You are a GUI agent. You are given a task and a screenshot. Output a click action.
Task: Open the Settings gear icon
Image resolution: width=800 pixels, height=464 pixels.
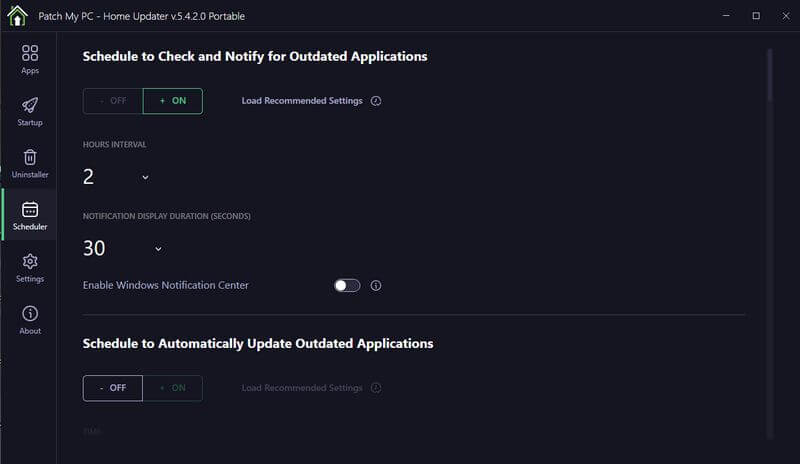tap(30, 262)
